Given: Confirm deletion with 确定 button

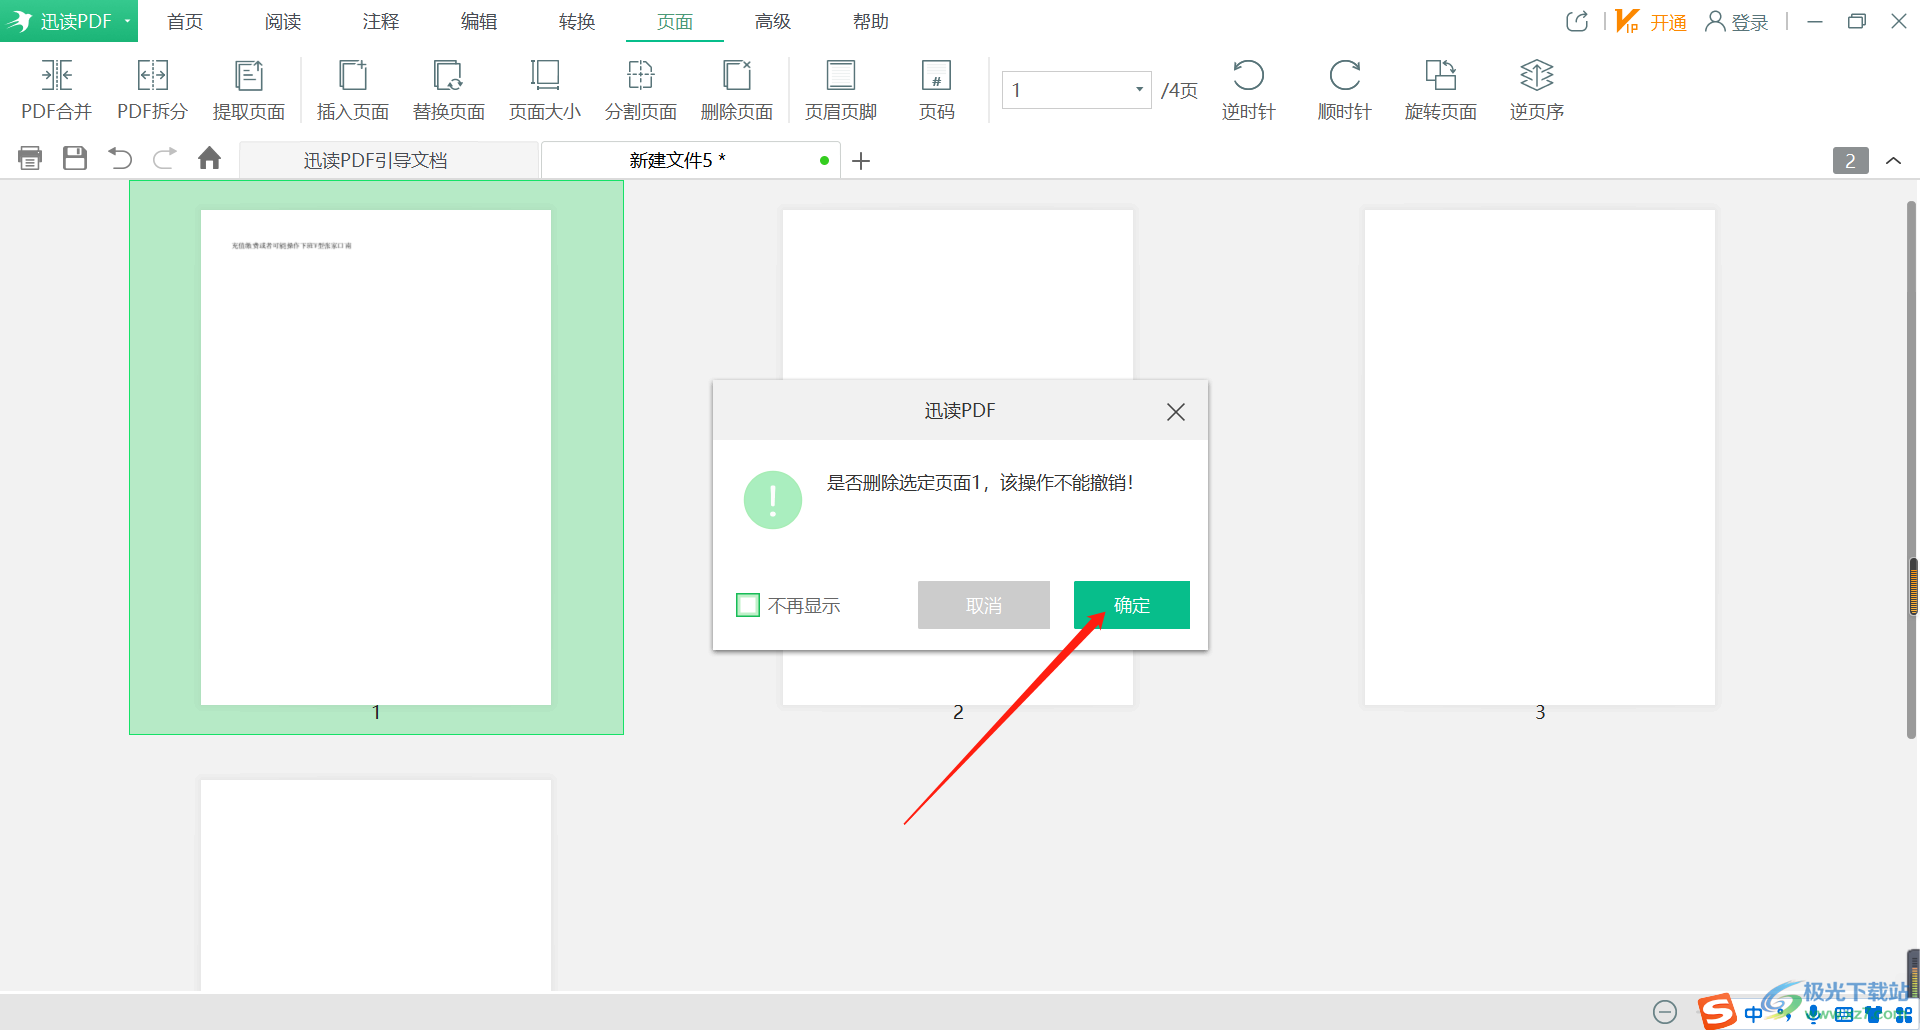Looking at the screenshot, I should click(1132, 605).
